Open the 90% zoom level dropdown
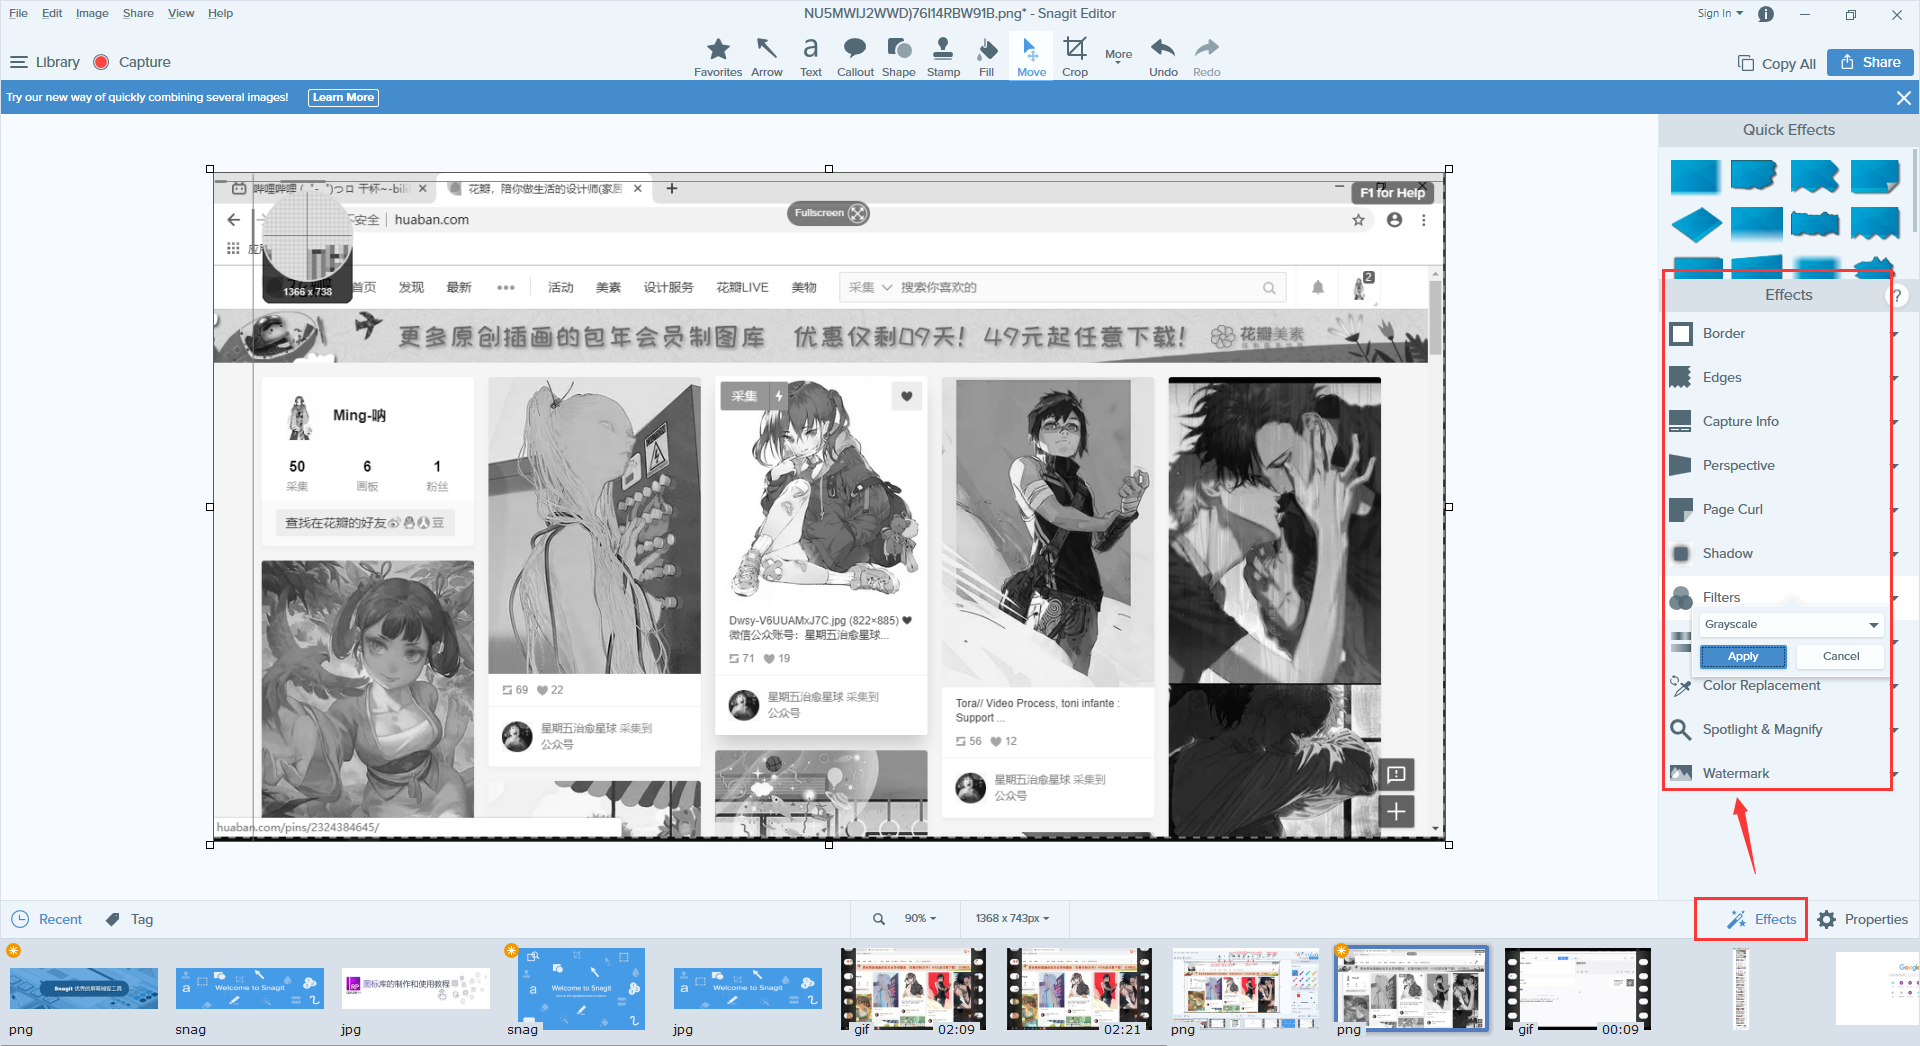1920x1046 pixels. pos(920,919)
